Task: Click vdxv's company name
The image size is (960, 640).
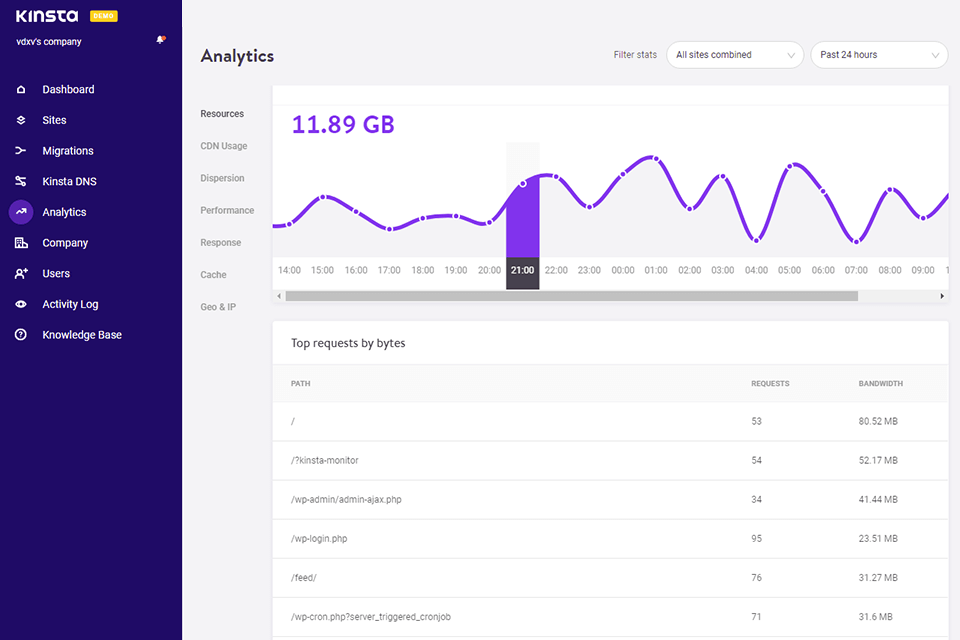Action: click(x=47, y=41)
